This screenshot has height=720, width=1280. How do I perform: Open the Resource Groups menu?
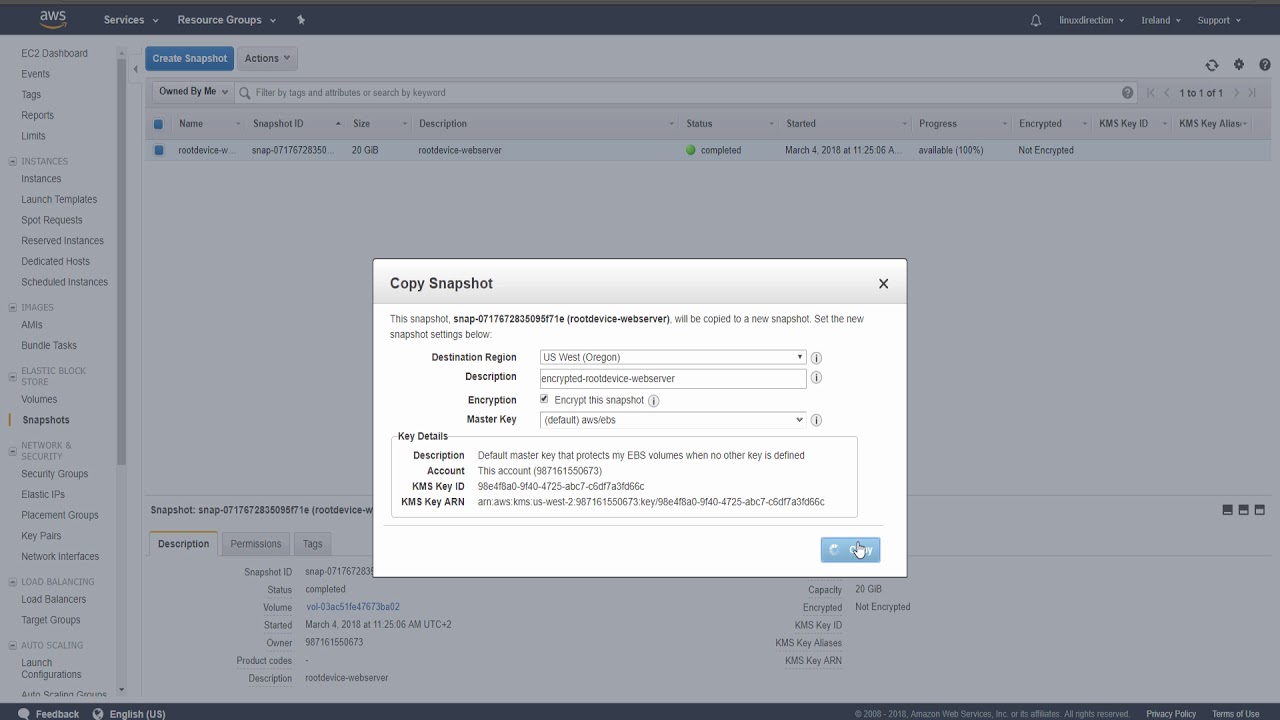coord(226,20)
